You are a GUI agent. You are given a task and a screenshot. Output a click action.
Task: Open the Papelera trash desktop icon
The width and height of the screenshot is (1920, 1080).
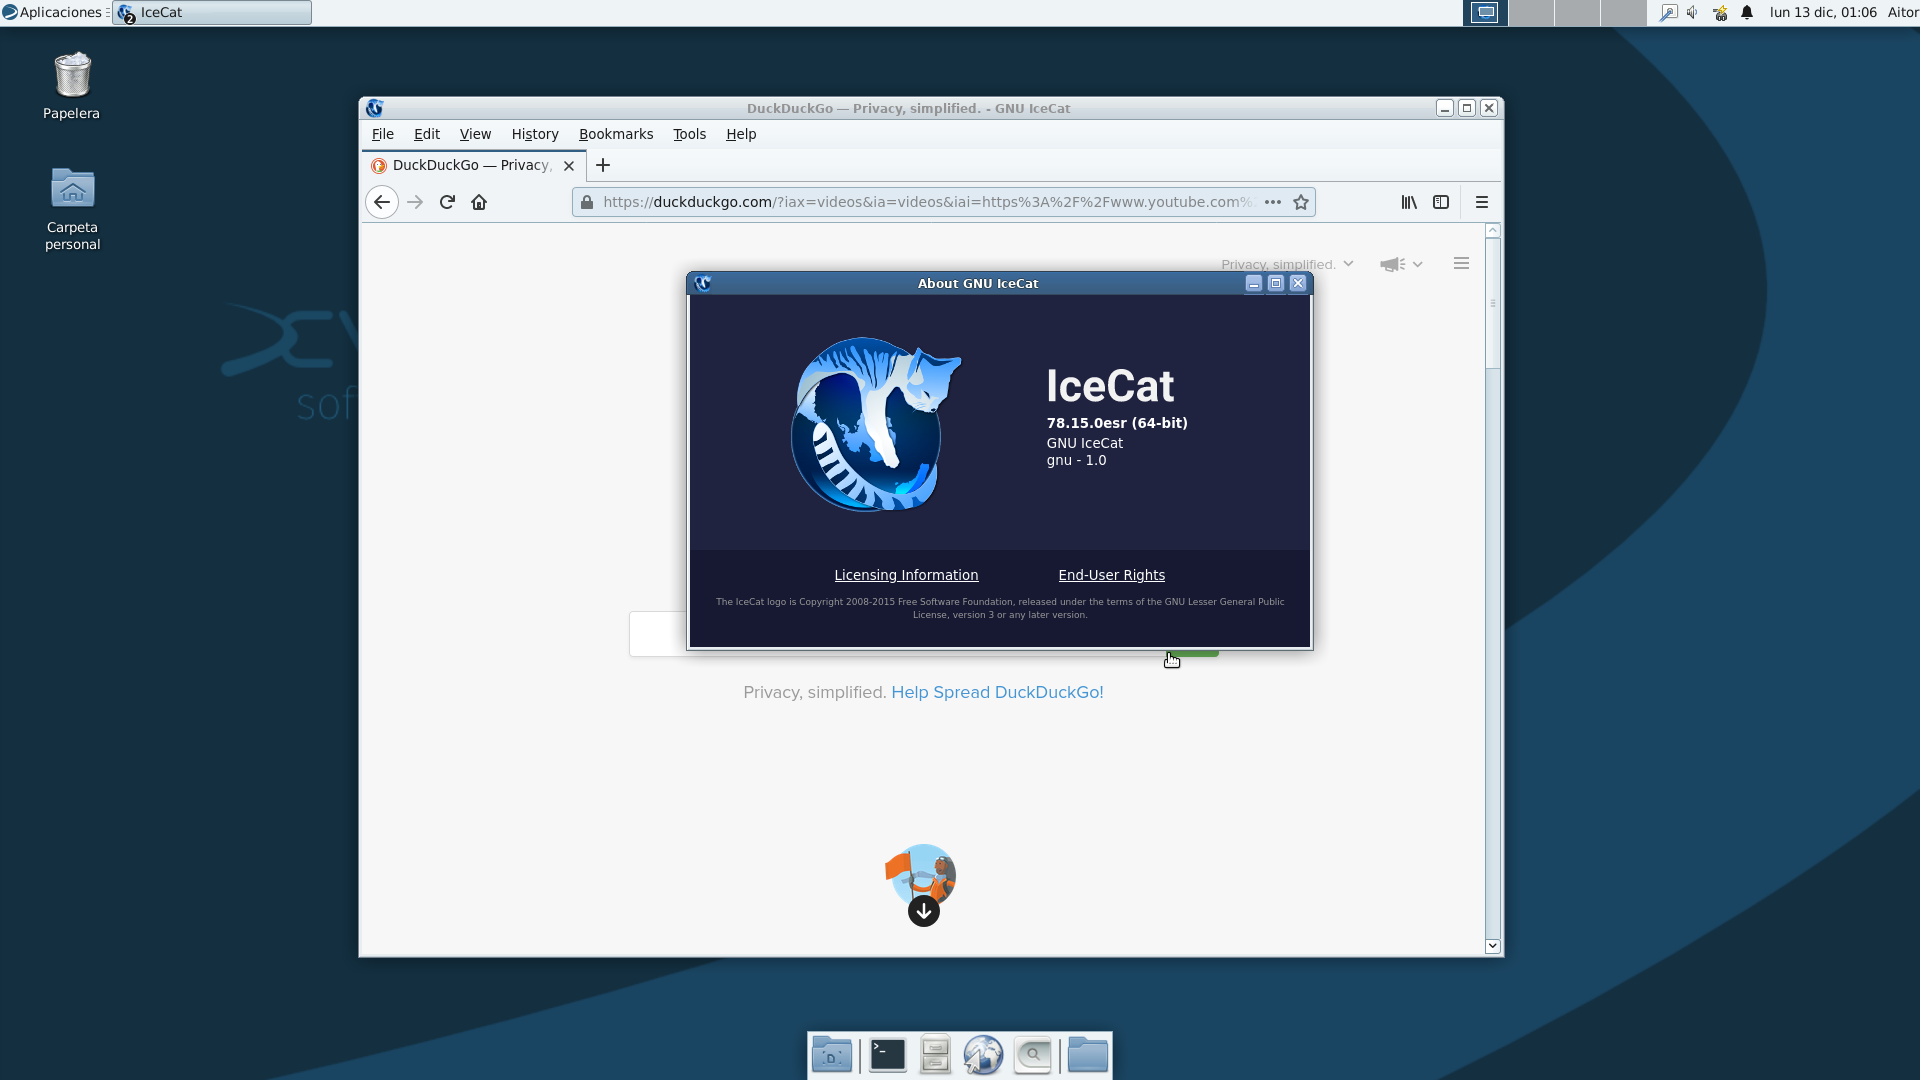click(x=71, y=86)
